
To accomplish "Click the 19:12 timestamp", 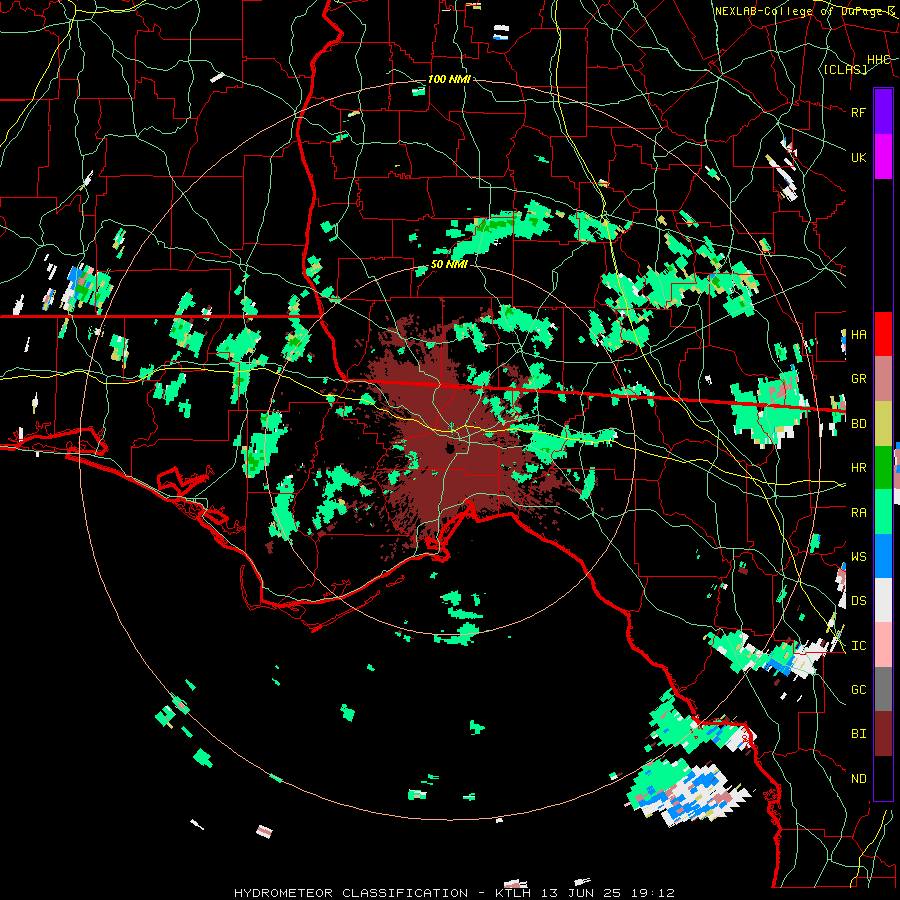I will pyautogui.click(x=653, y=893).
